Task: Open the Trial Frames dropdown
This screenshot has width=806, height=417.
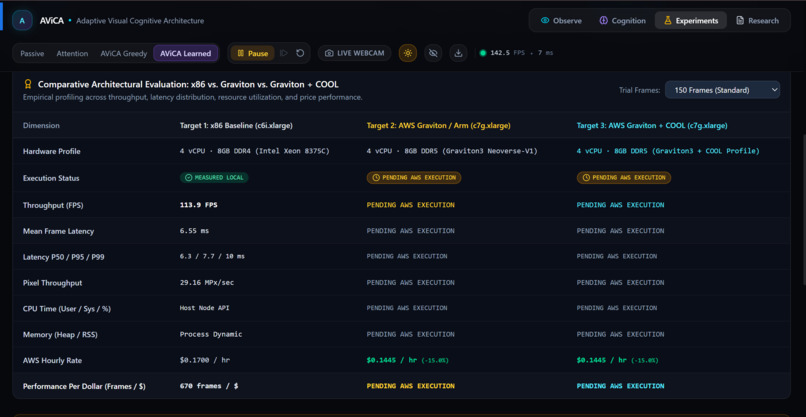Action: [722, 90]
